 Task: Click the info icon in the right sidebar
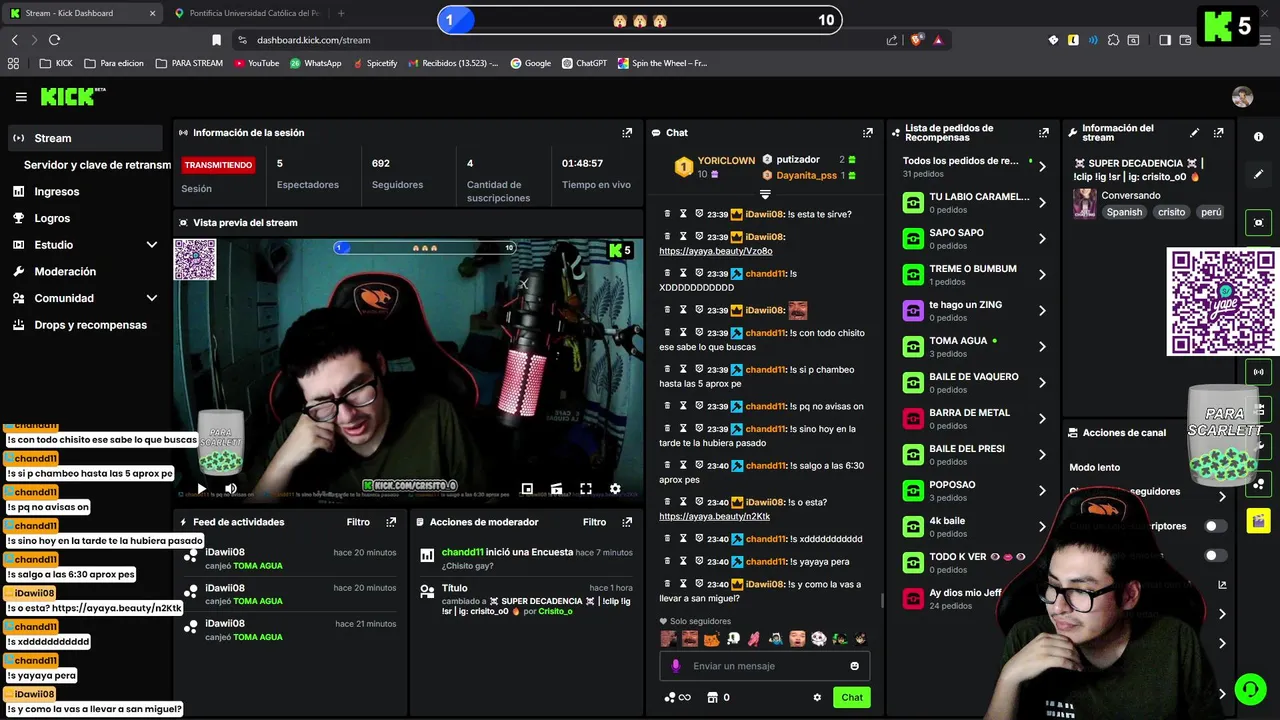[1258, 137]
